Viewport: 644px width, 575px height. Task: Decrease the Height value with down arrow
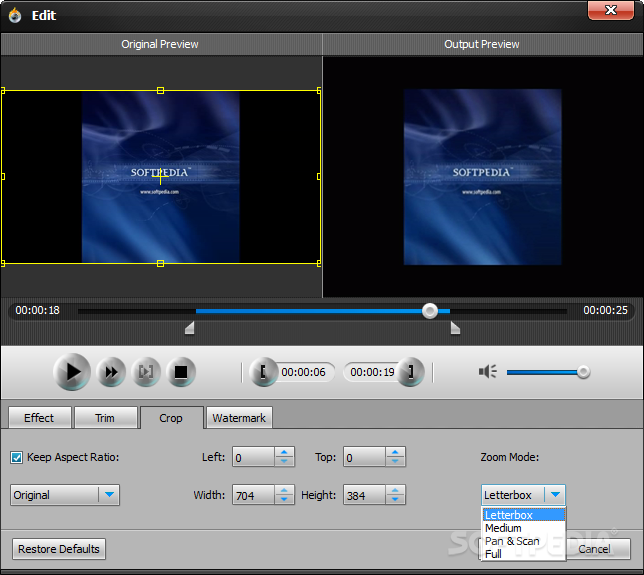coord(395,499)
